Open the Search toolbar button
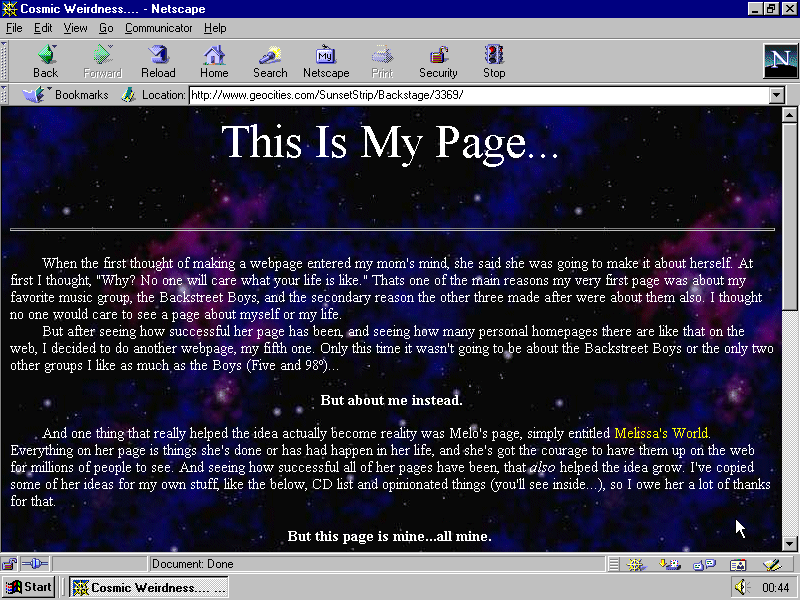The height and width of the screenshot is (600, 800). [x=270, y=61]
